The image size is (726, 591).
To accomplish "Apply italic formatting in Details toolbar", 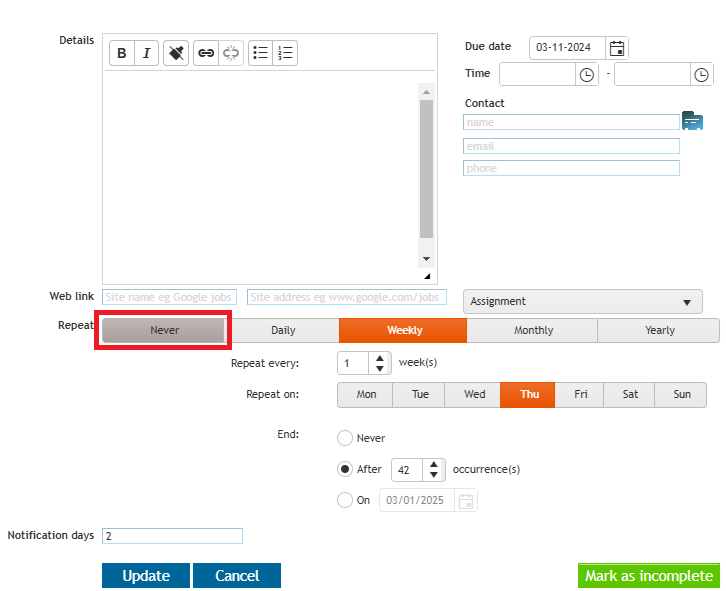I will click(146, 53).
